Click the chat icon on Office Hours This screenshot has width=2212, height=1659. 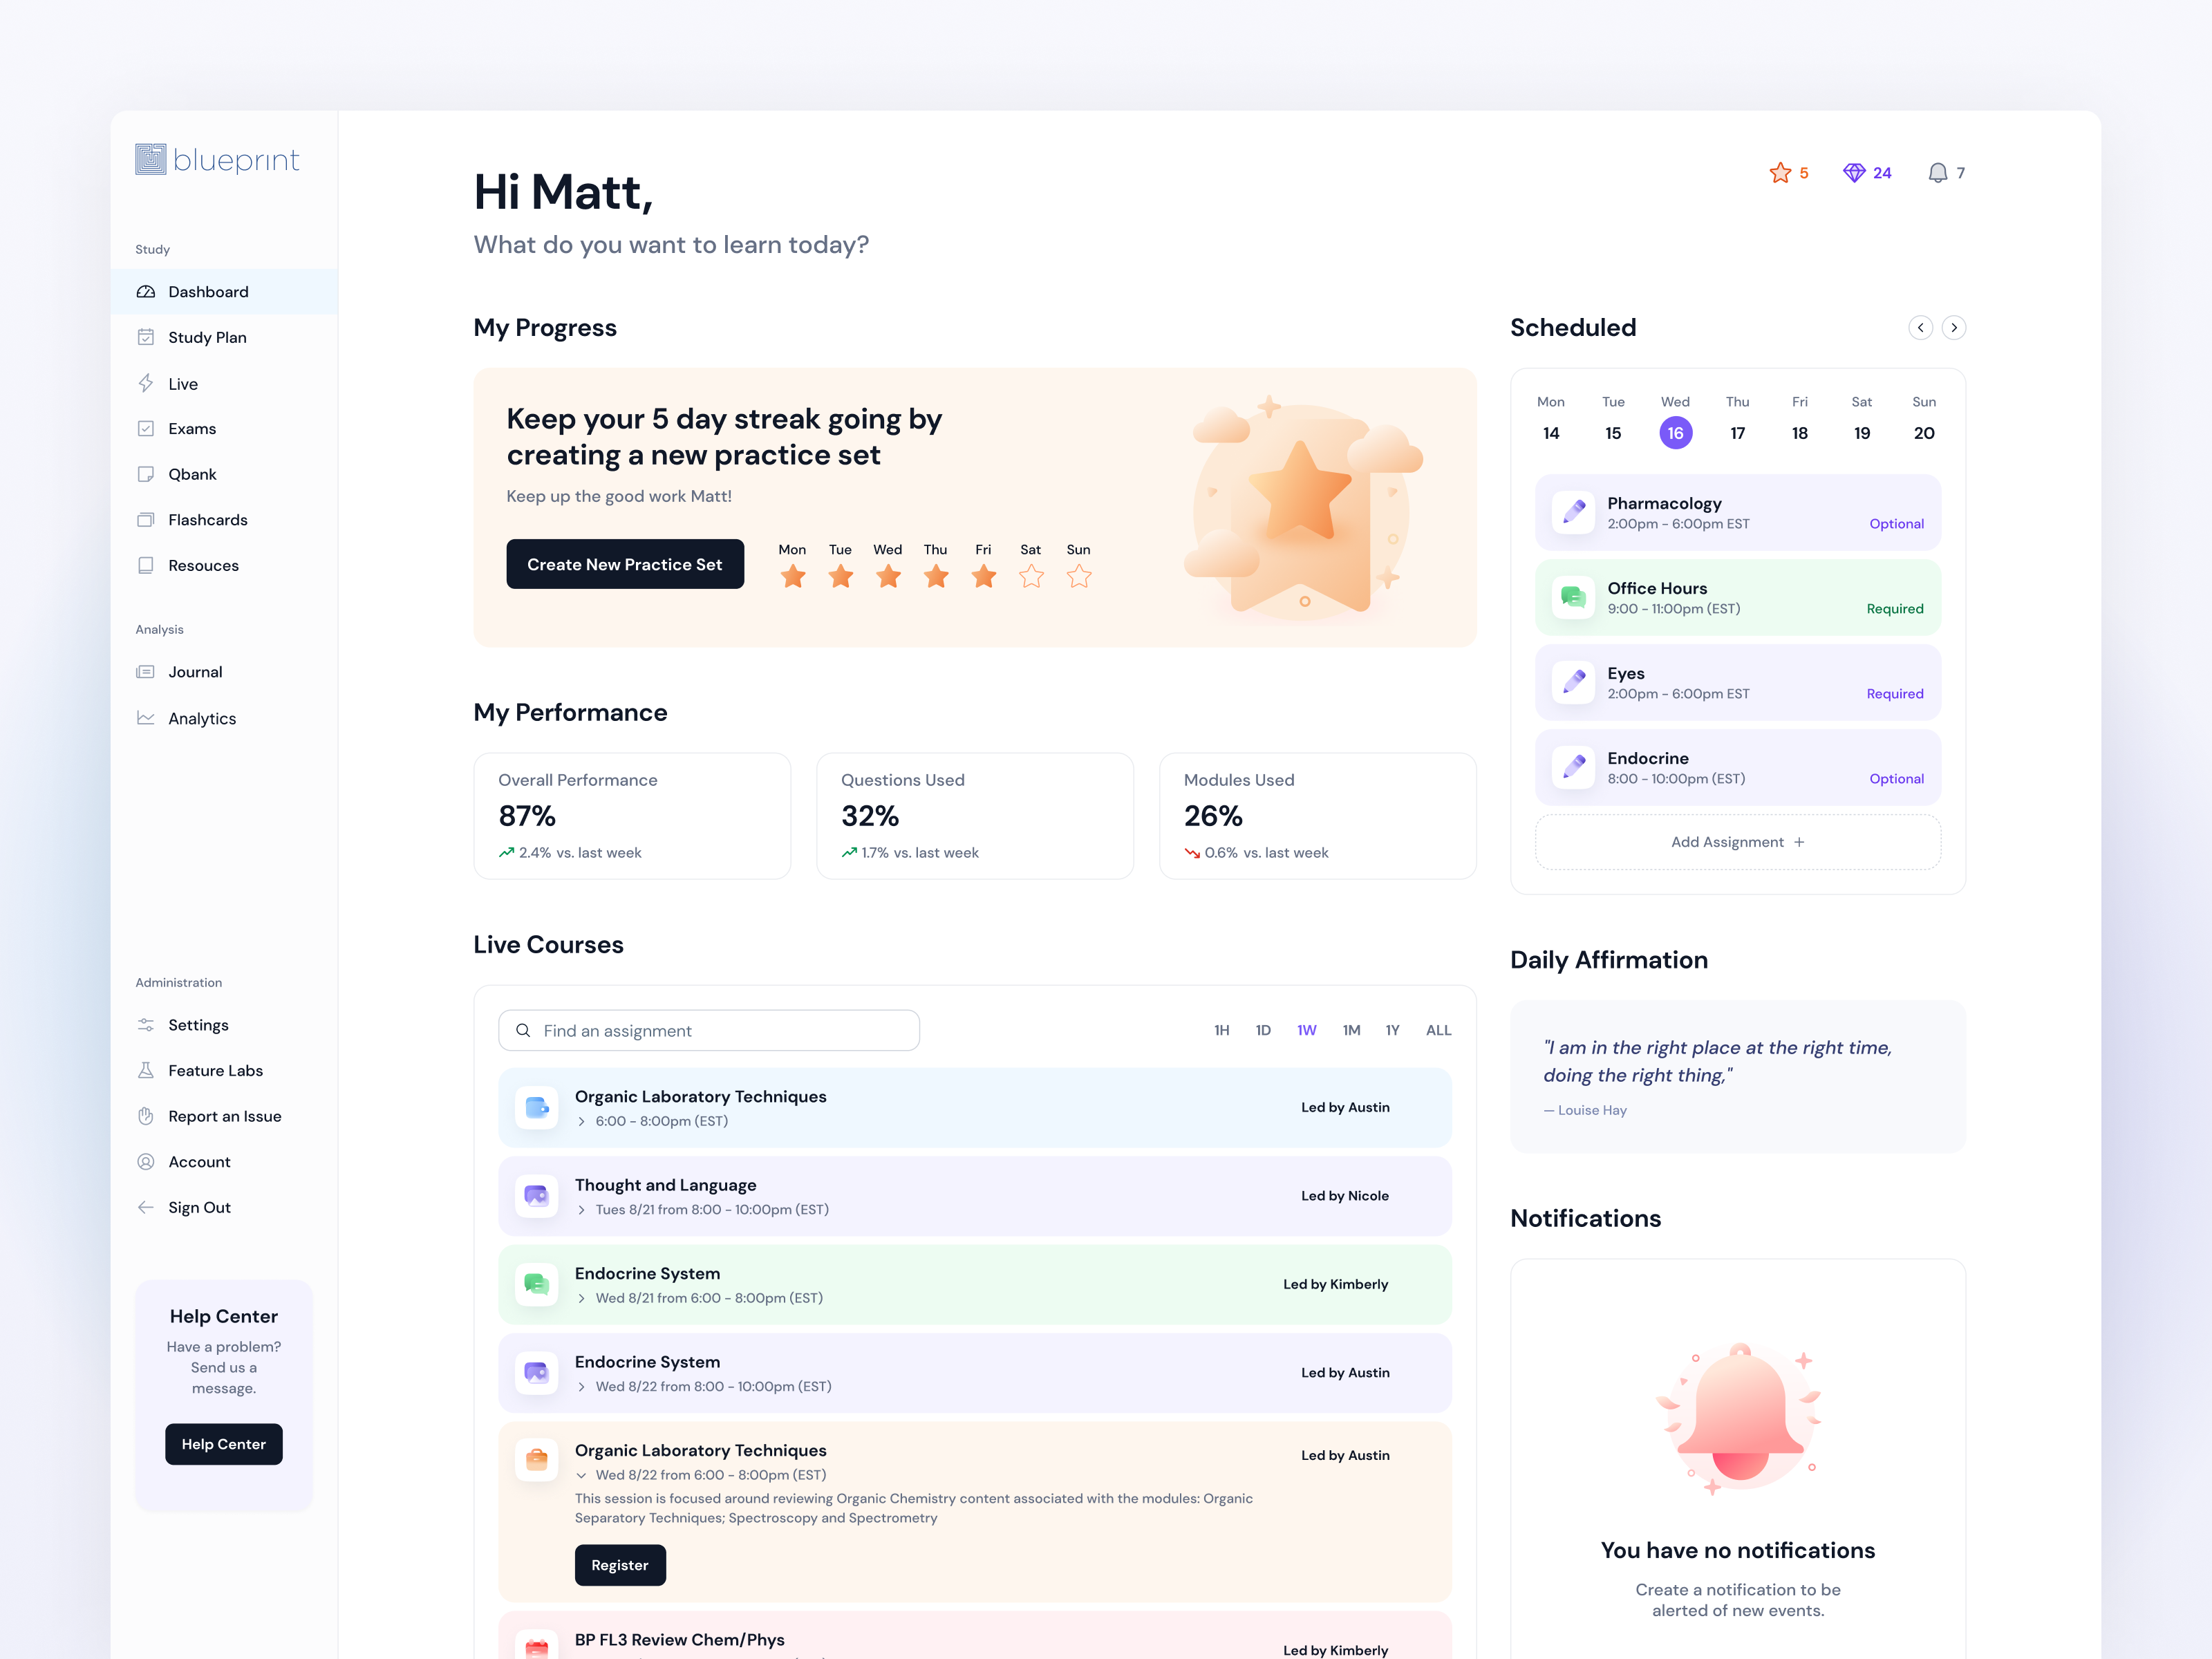click(x=1573, y=597)
